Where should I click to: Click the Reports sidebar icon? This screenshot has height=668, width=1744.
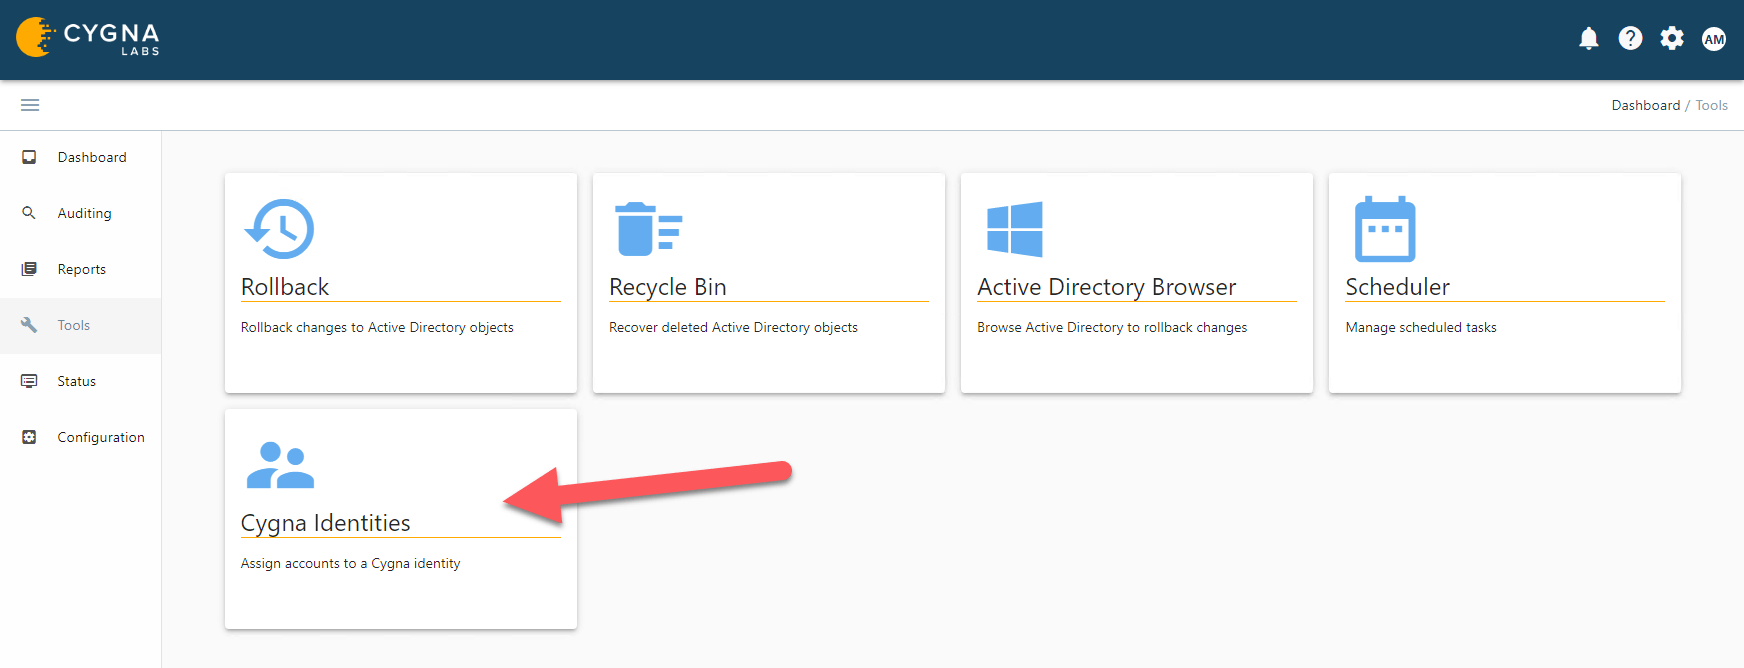[x=29, y=269]
